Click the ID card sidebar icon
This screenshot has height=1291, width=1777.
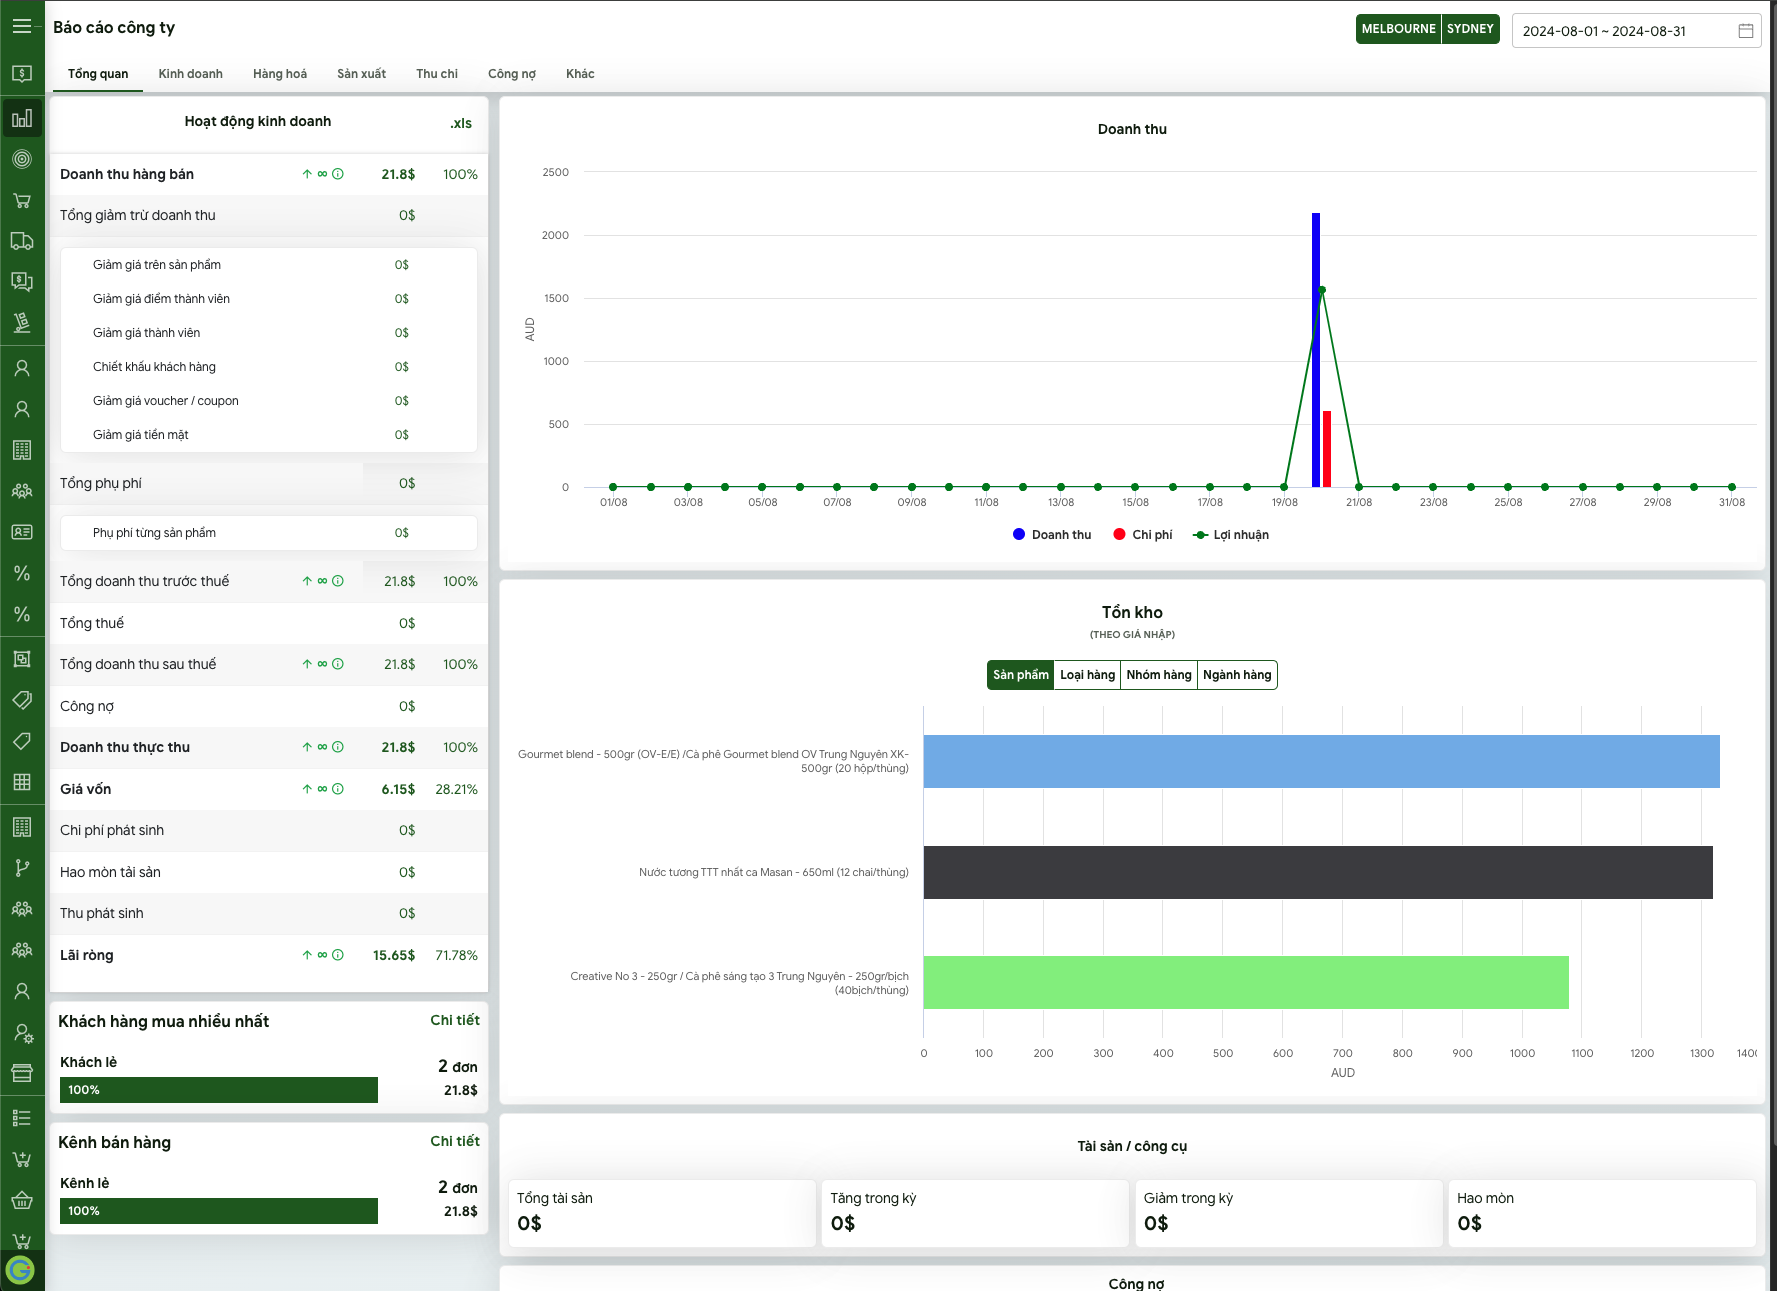coord(22,532)
